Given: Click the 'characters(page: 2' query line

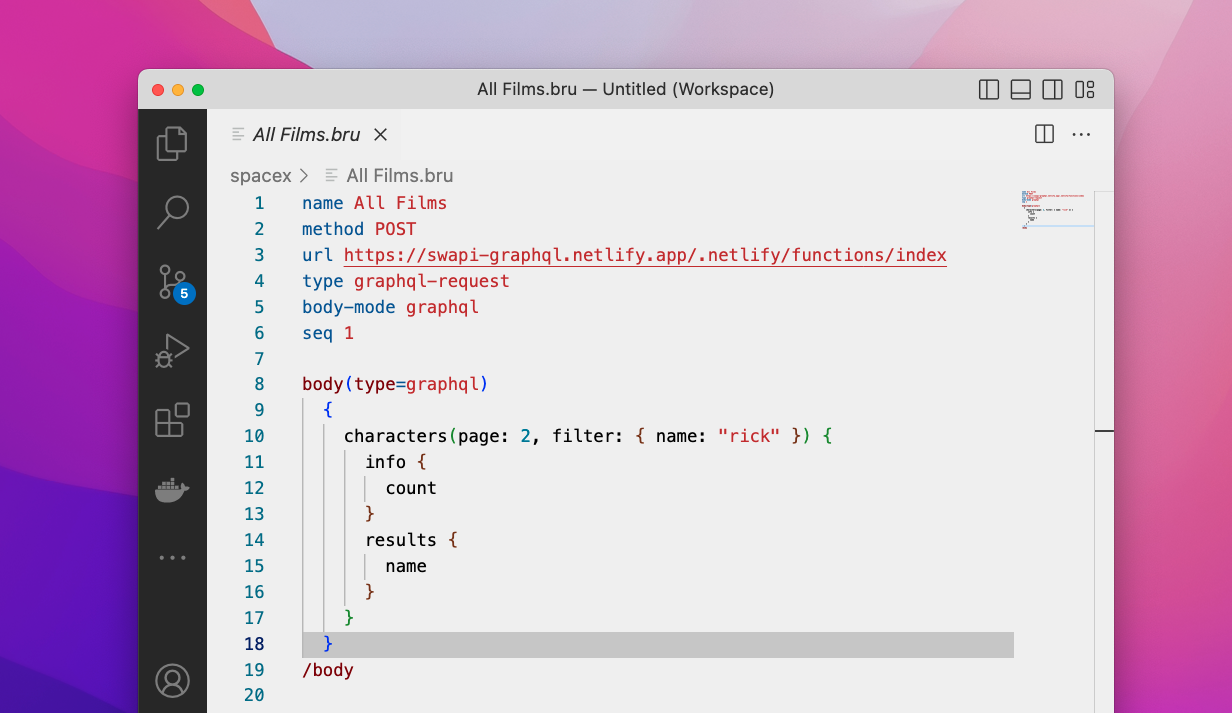Looking at the screenshot, I should 588,436.
